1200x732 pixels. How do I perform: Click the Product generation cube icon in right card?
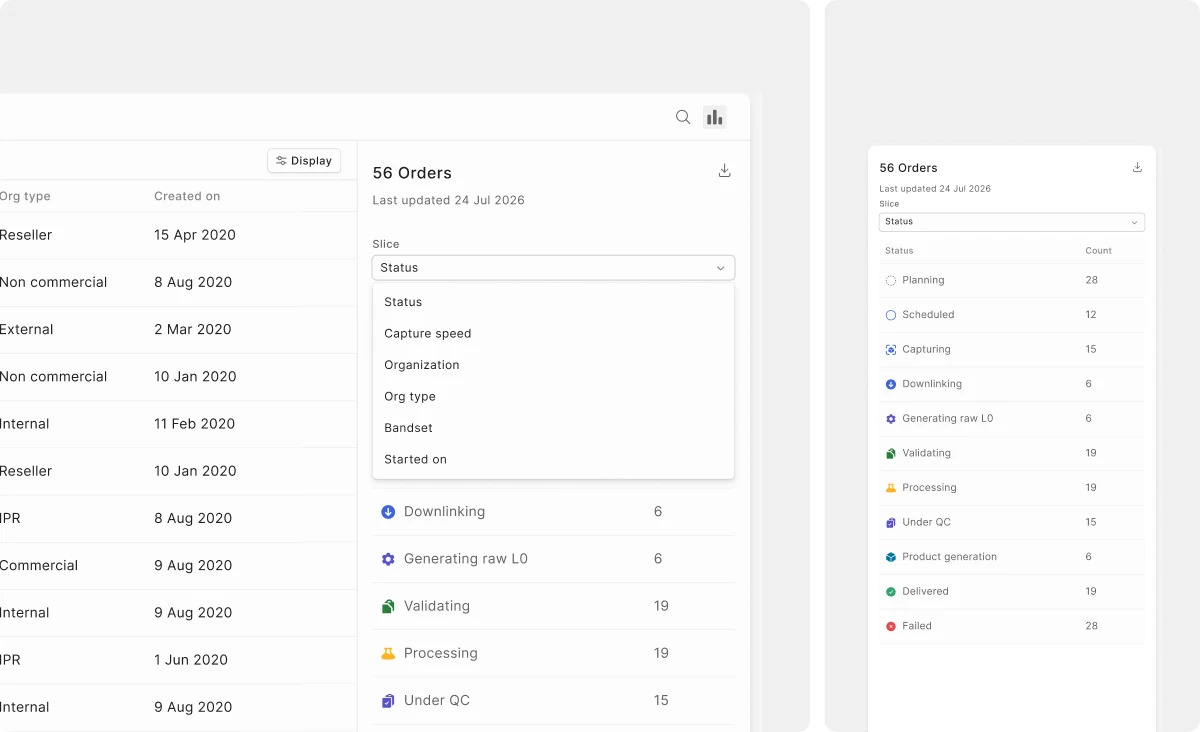[x=891, y=557]
